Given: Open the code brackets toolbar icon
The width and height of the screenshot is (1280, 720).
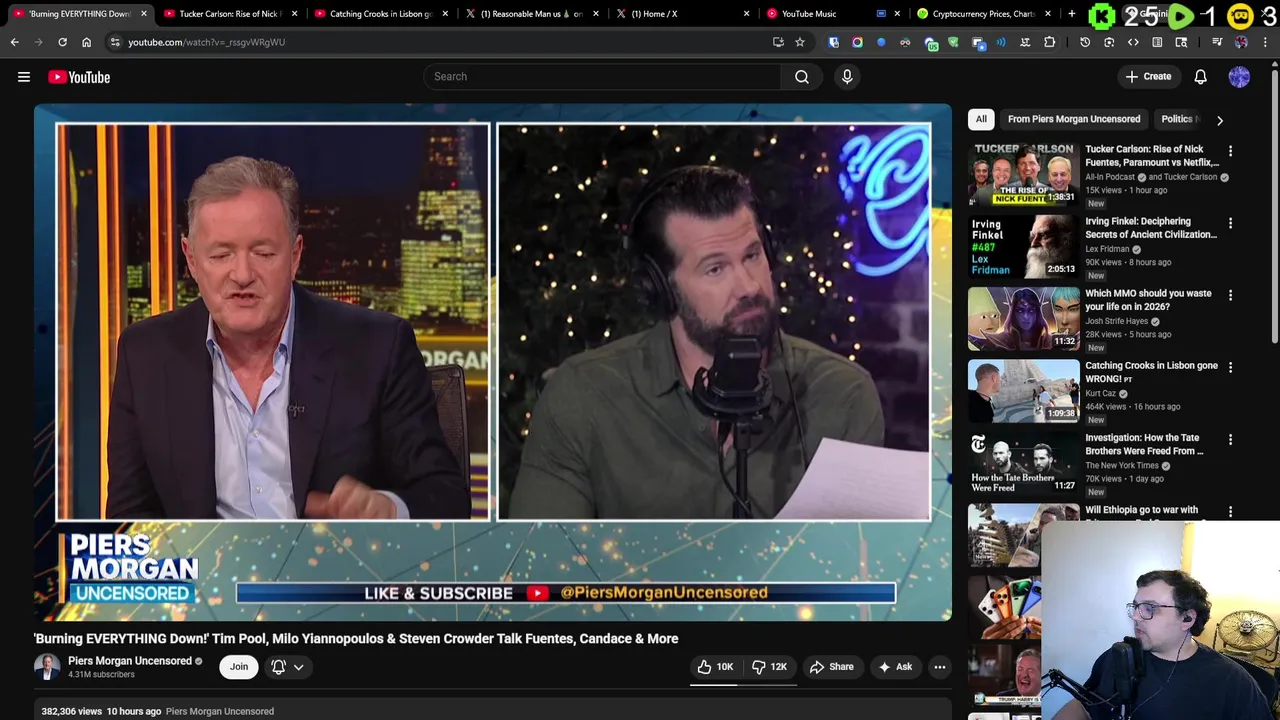Looking at the screenshot, I should point(1133,42).
